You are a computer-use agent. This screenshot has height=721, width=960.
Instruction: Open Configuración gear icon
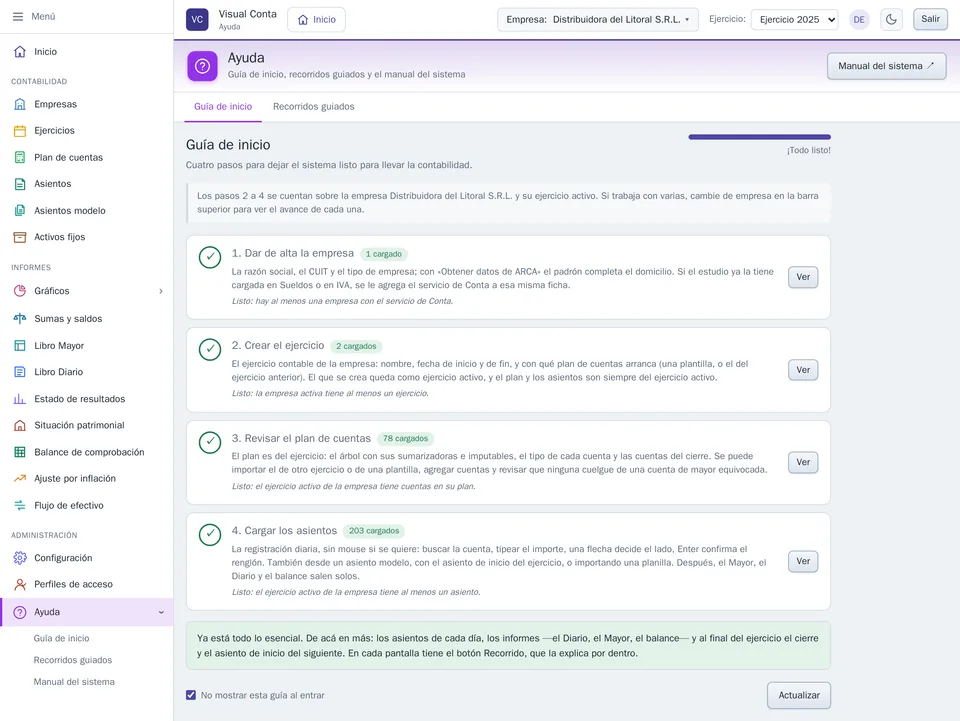[20, 558]
